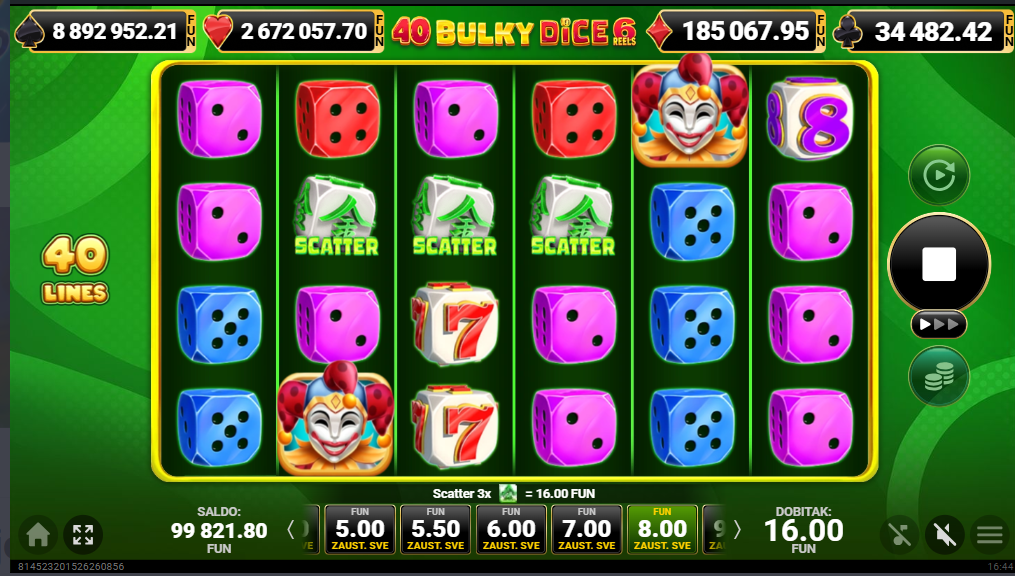The height and width of the screenshot is (576, 1015).
Task: Select the 5.50 FUN bet
Action: pyautogui.click(x=436, y=529)
